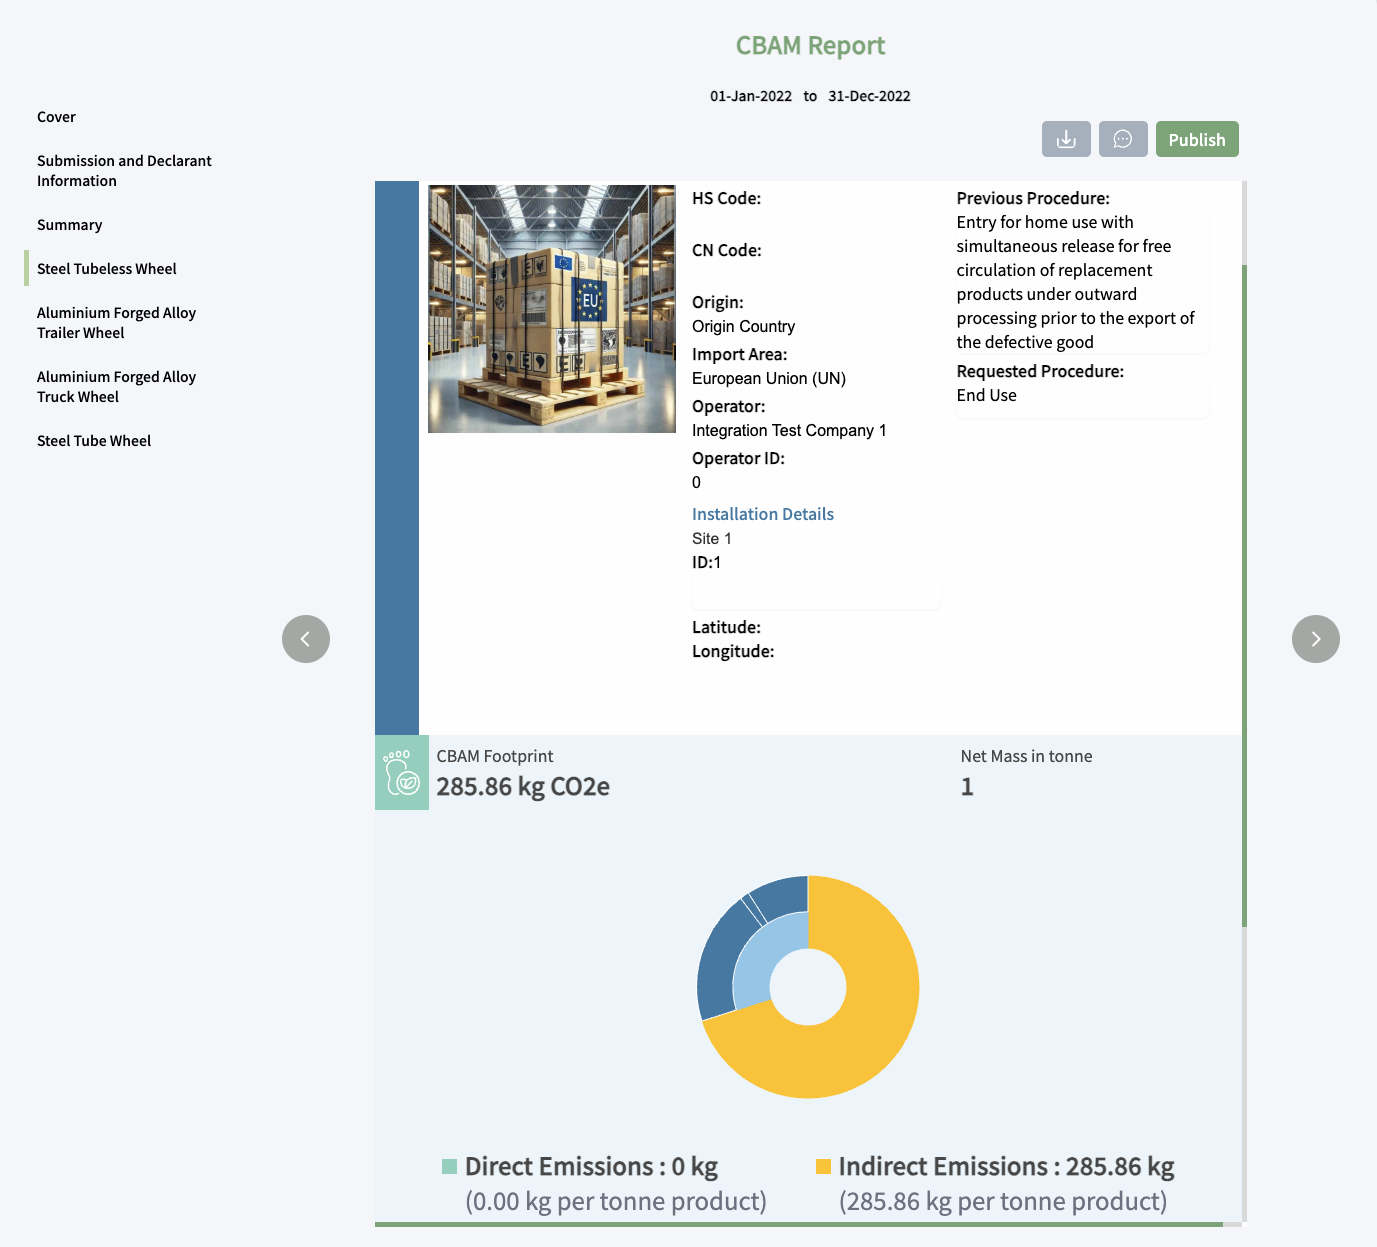Click the European Union (UN) import area
The width and height of the screenshot is (1377, 1247).
click(769, 378)
